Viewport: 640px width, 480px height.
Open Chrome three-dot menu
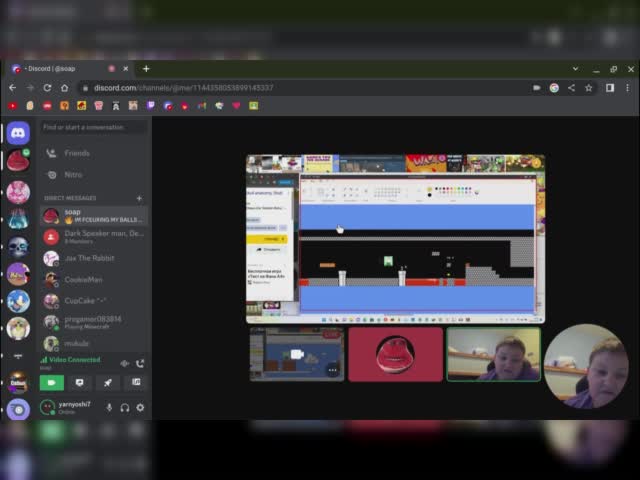(627, 88)
